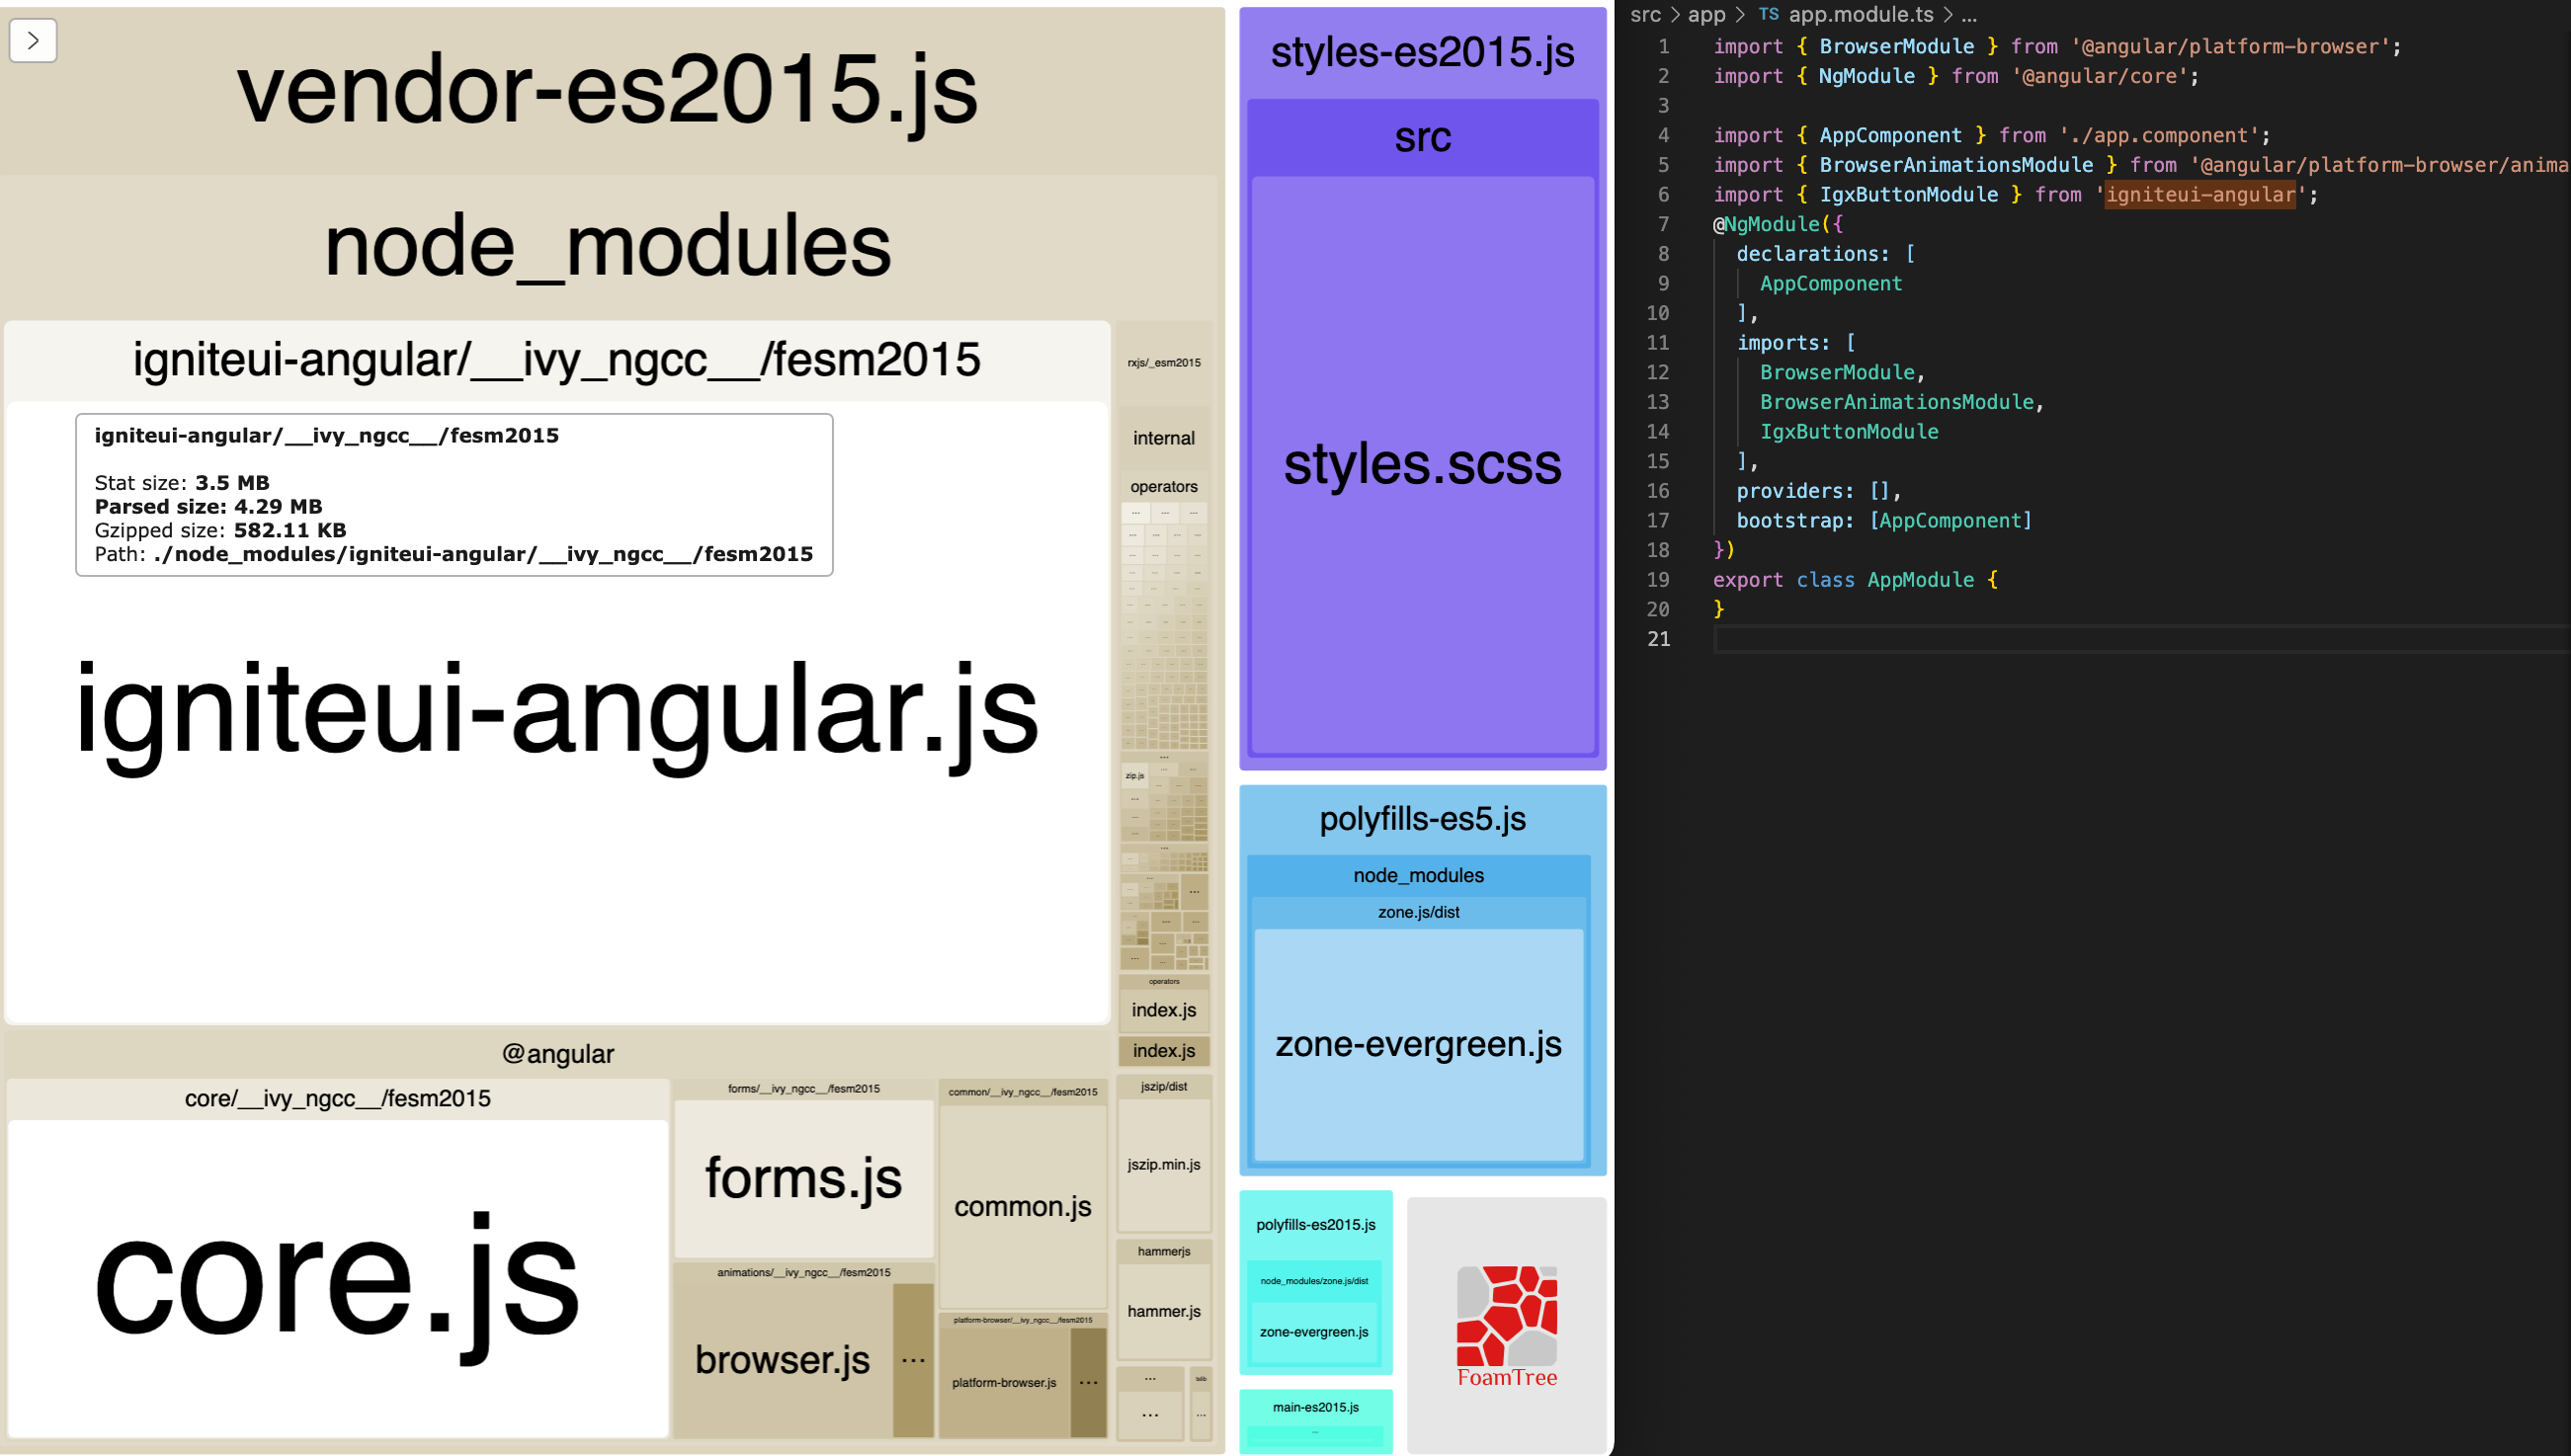
Task: Select the browser.js animations block
Action: [x=783, y=1359]
